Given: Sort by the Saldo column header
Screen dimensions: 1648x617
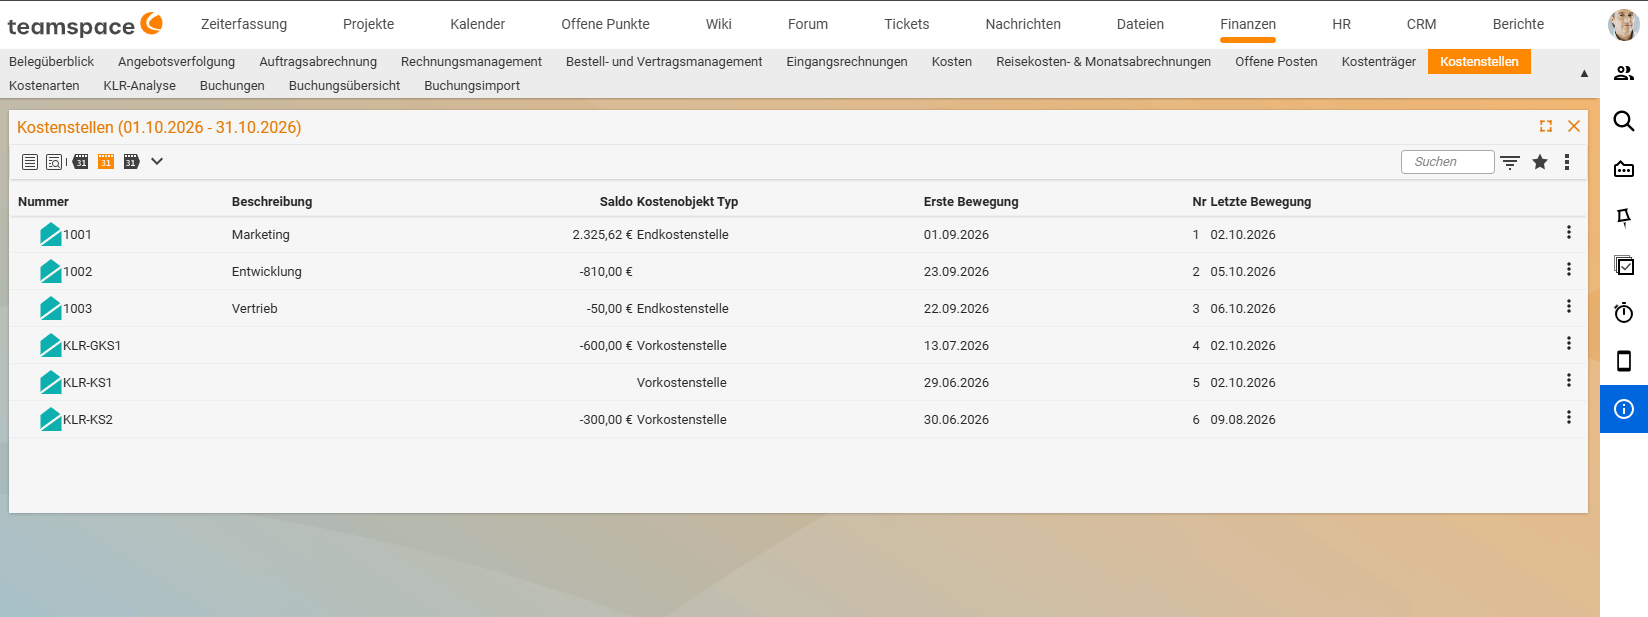Looking at the screenshot, I should coord(616,202).
